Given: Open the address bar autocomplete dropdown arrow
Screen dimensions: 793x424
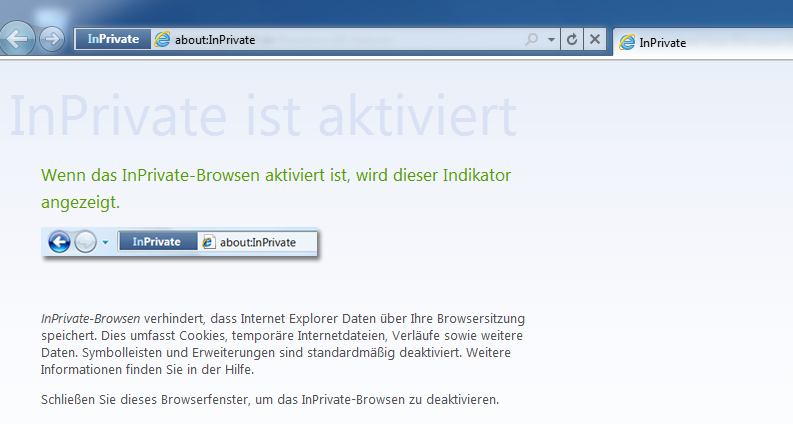Looking at the screenshot, I should point(551,39).
